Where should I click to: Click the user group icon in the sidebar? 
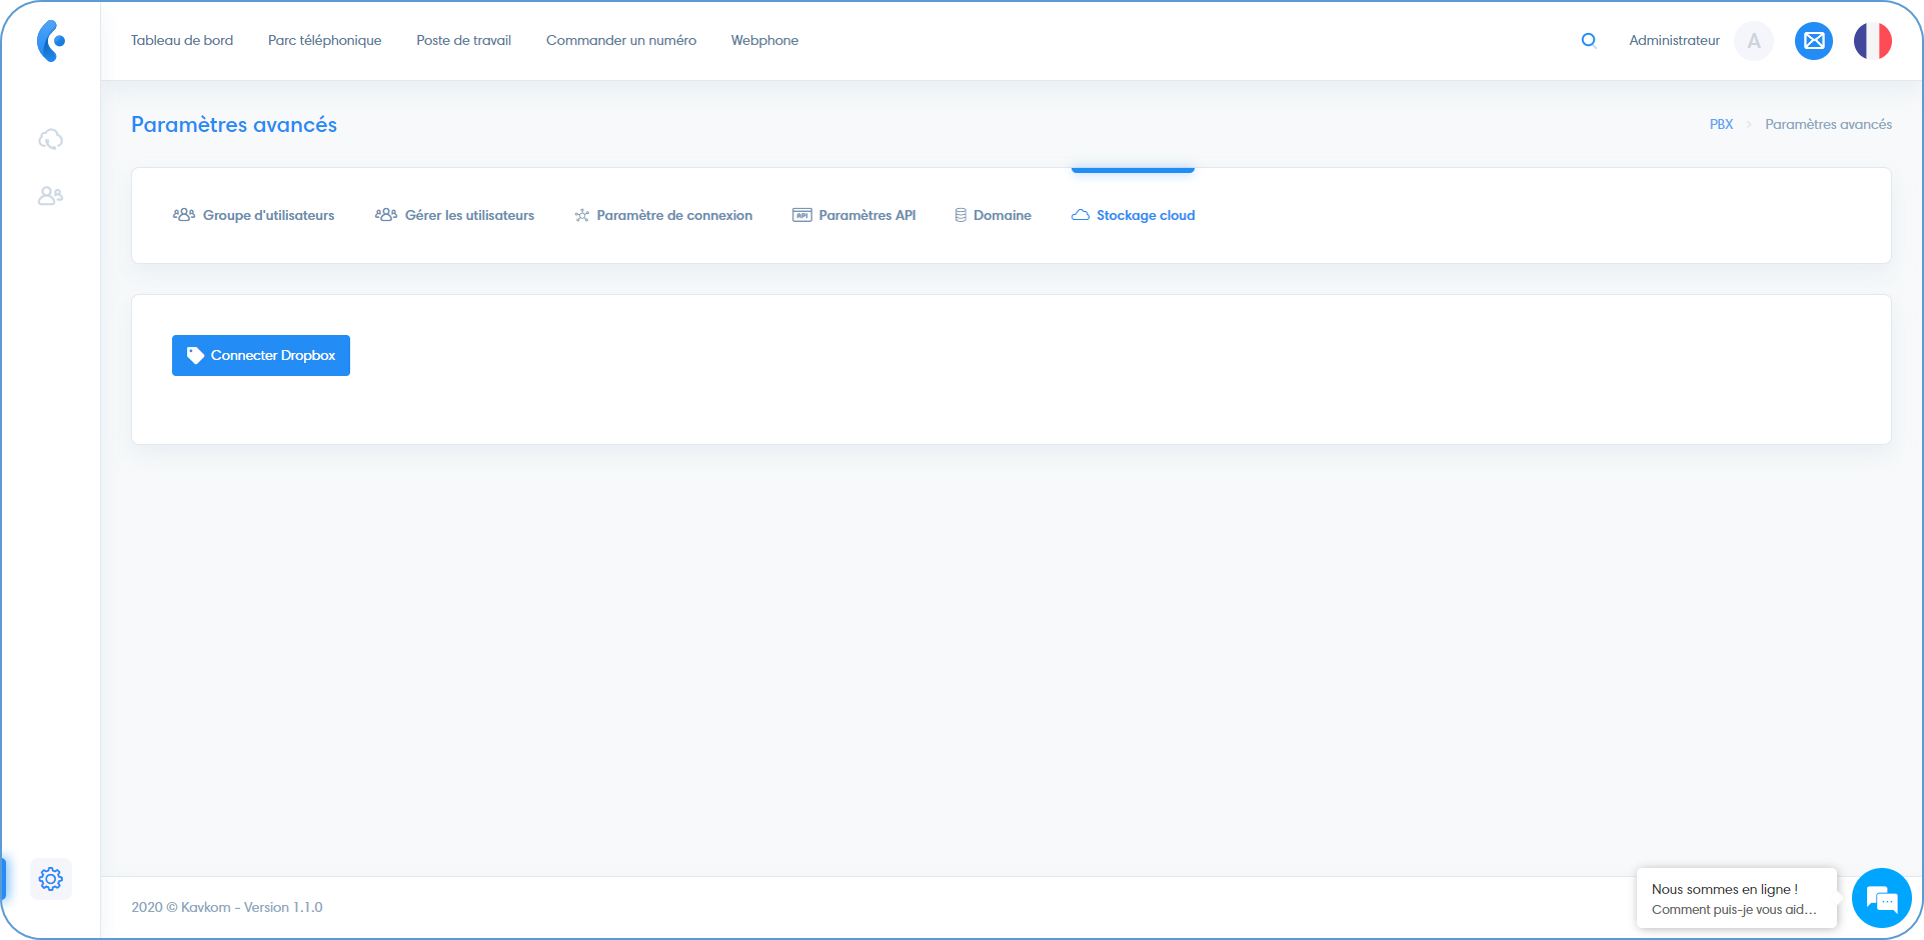click(x=50, y=196)
